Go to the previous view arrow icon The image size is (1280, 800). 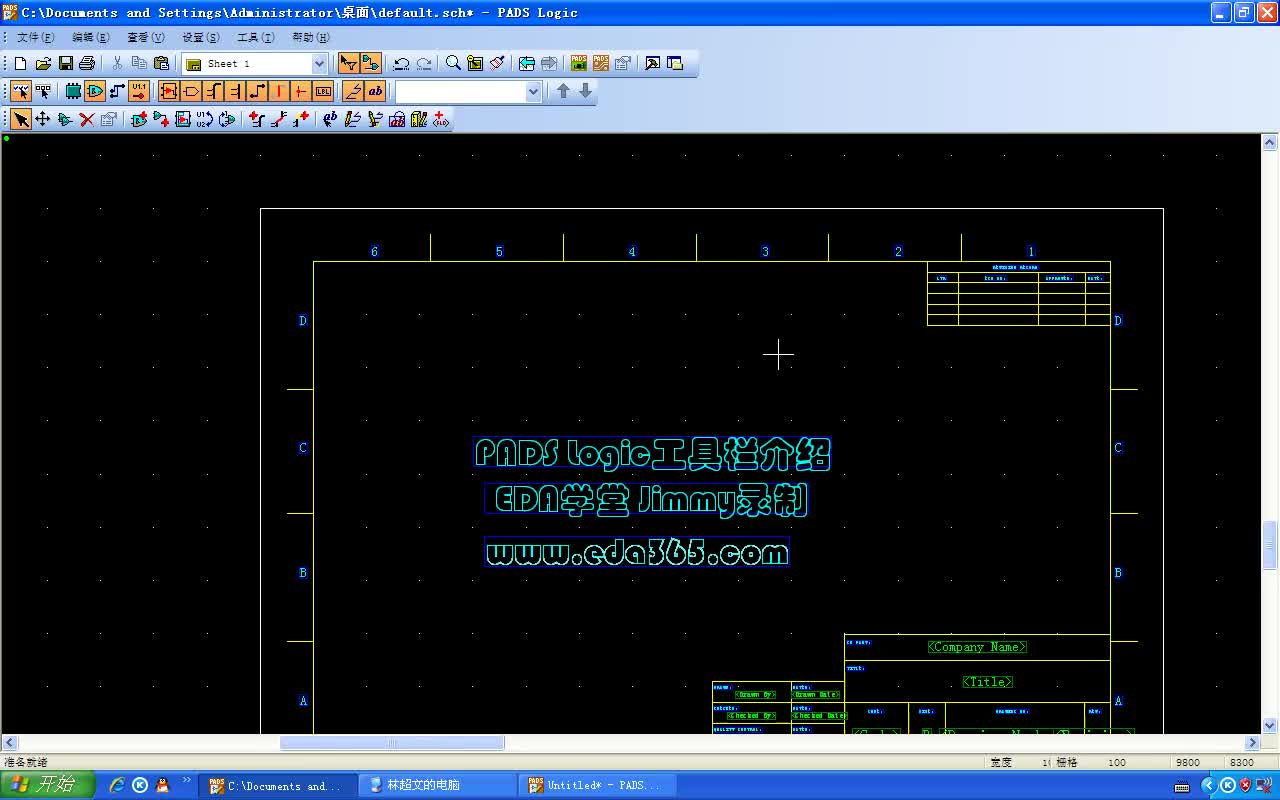coord(527,63)
